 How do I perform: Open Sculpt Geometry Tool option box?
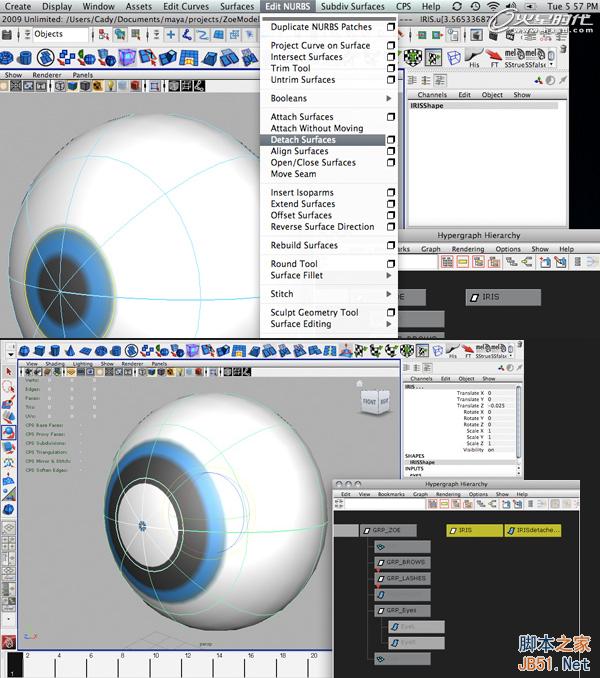click(391, 312)
